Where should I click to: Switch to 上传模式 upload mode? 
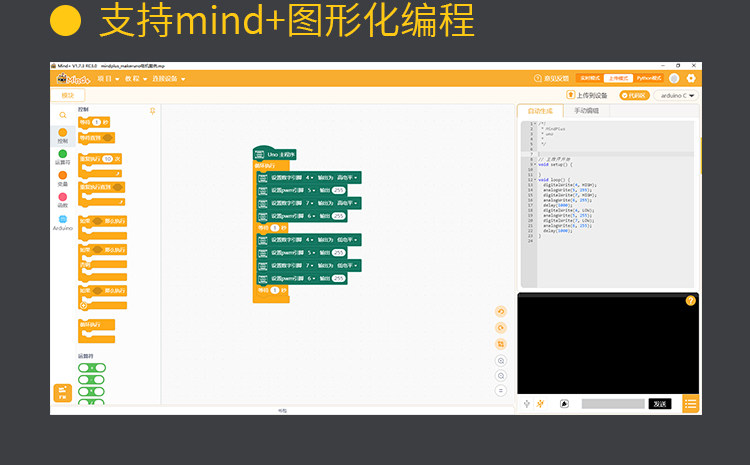coord(618,78)
